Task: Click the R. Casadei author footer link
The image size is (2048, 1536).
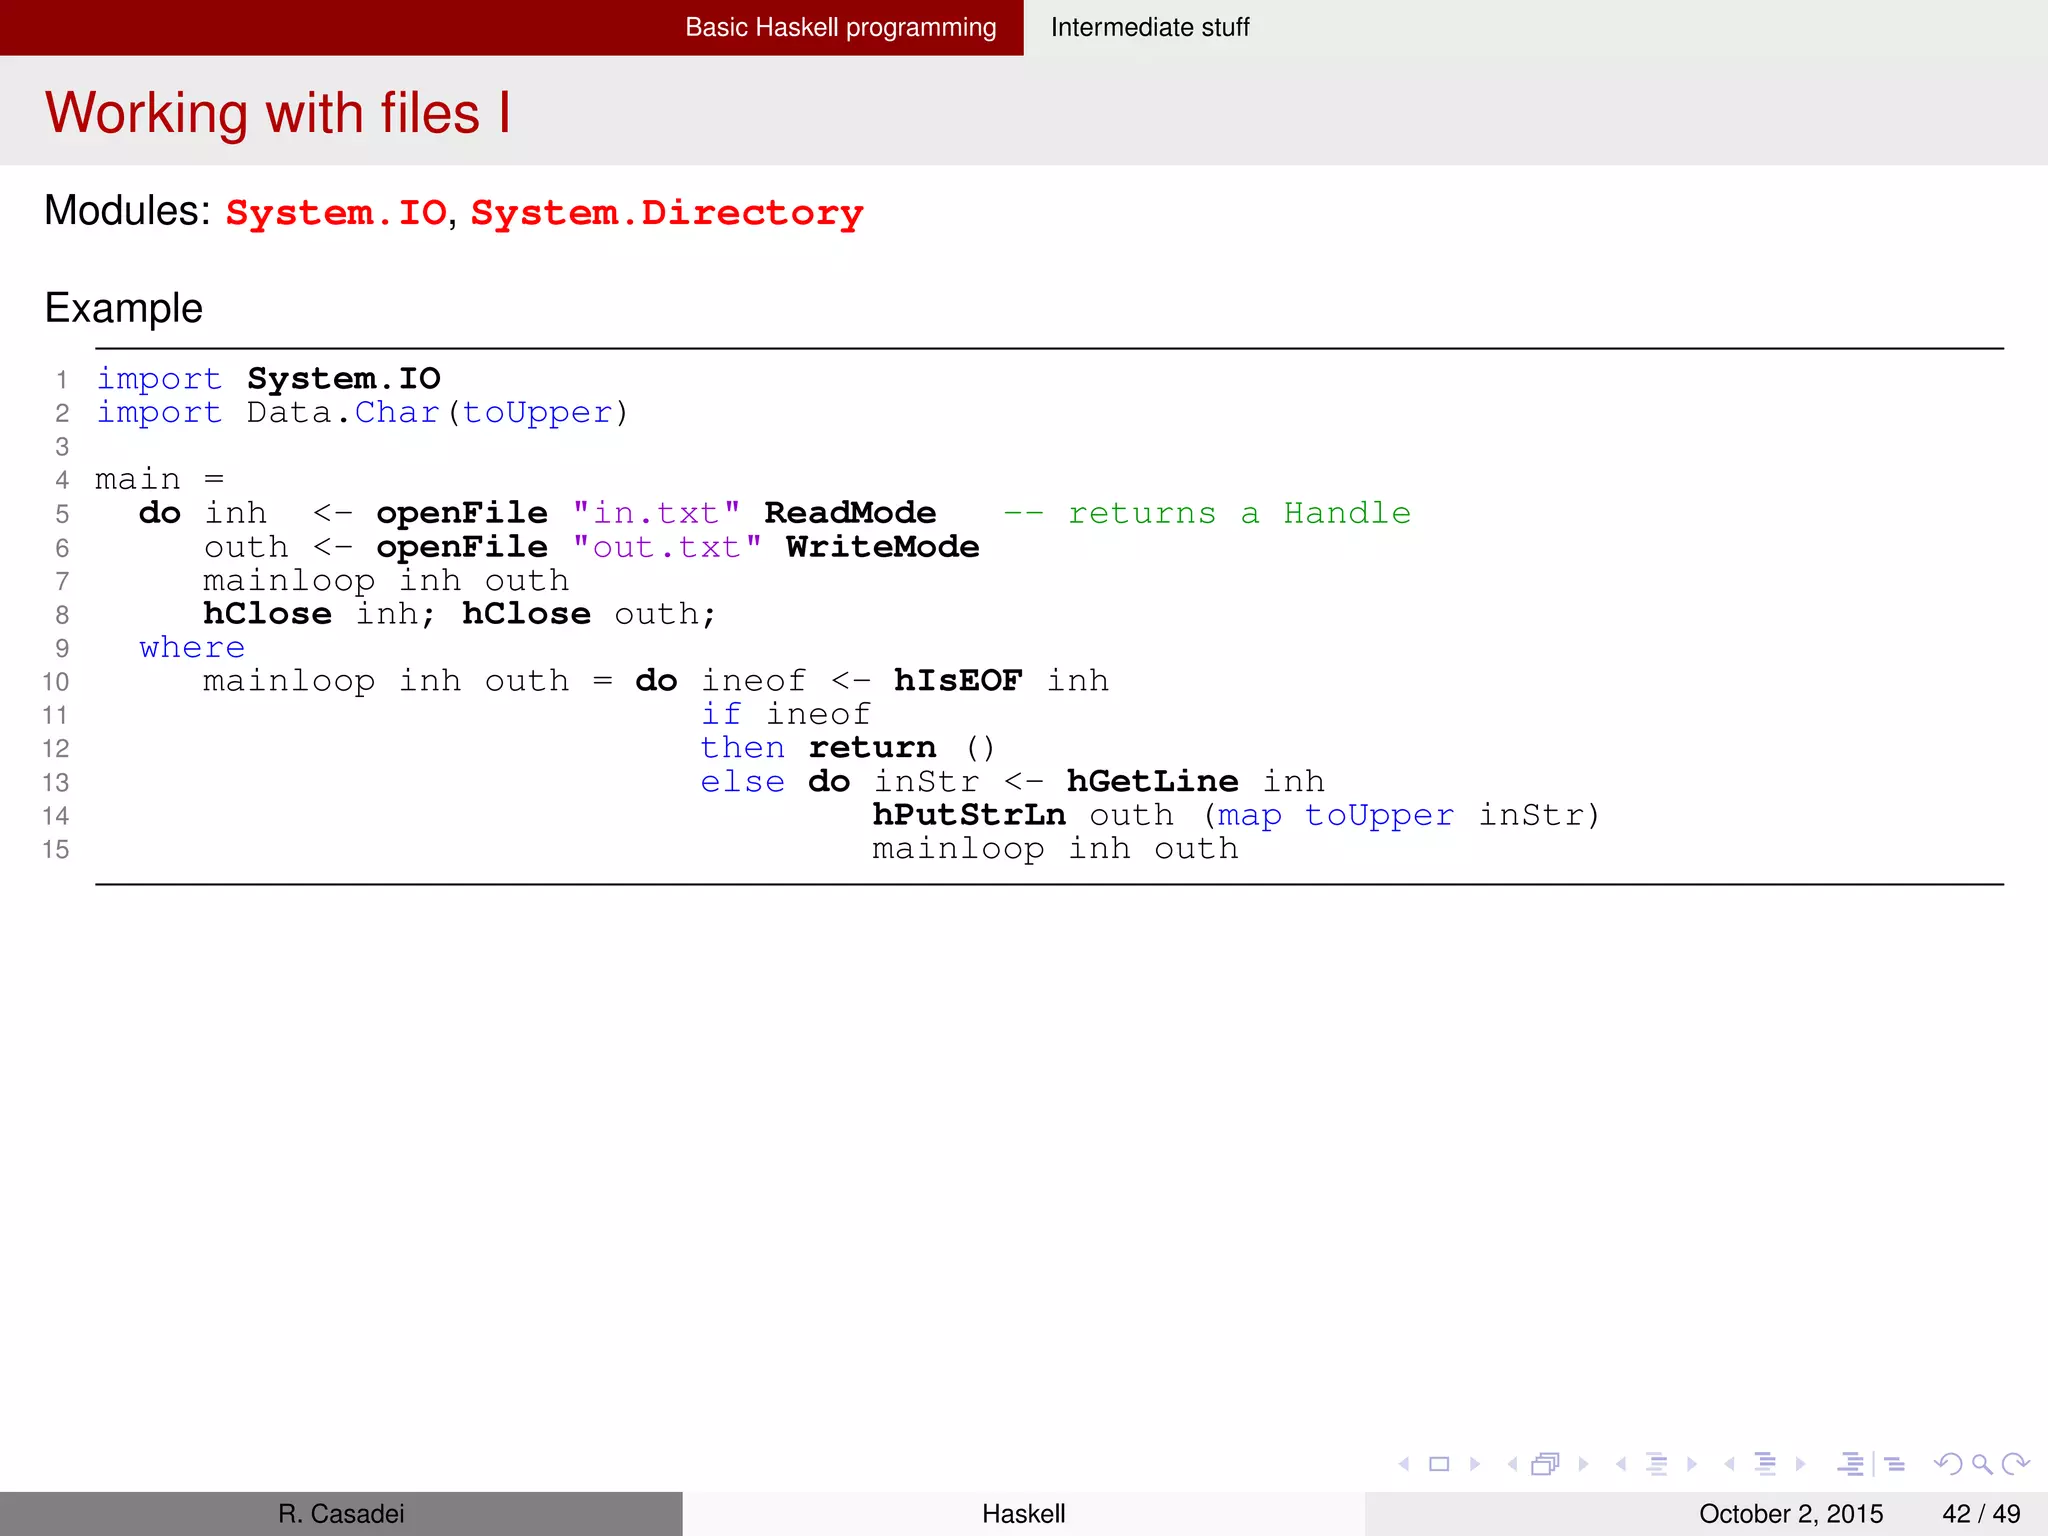Action: point(341,1514)
